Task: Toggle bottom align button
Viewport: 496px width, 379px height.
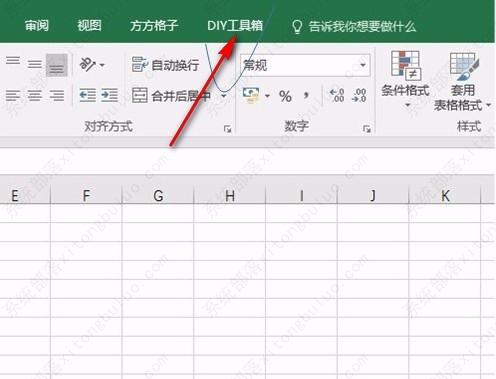Action: click(57, 65)
